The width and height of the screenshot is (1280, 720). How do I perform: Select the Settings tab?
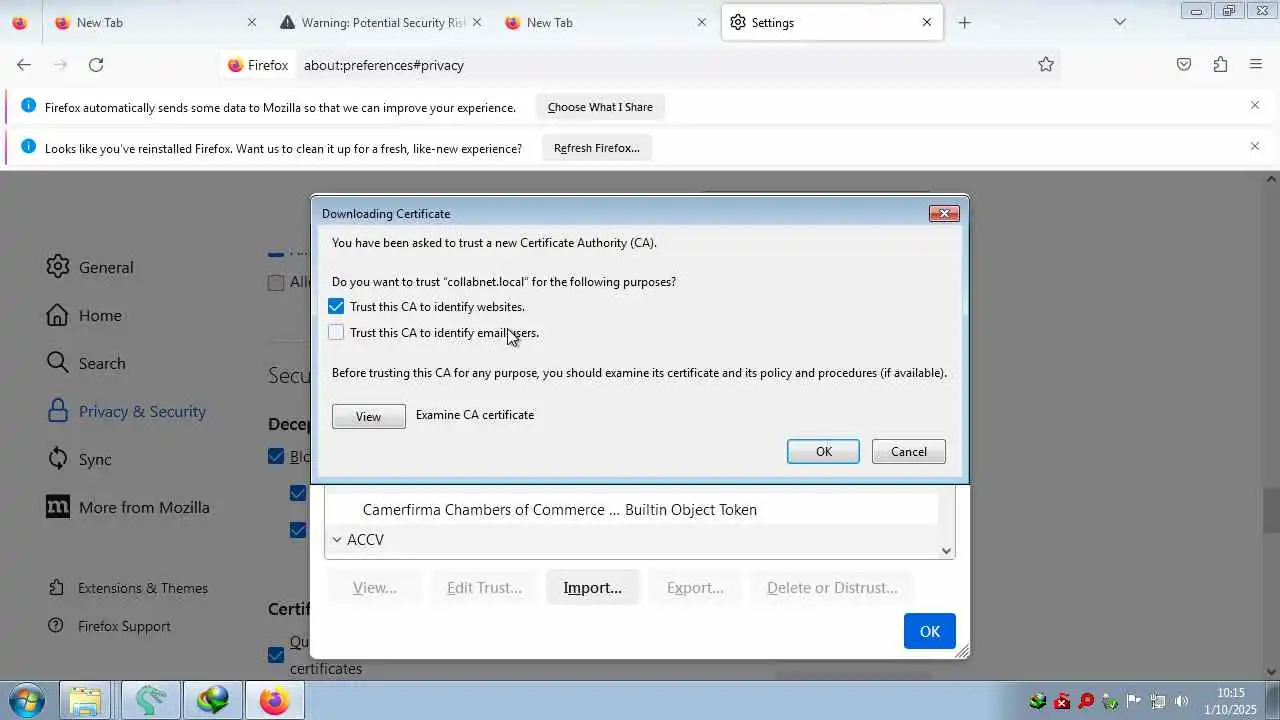tap(832, 22)
